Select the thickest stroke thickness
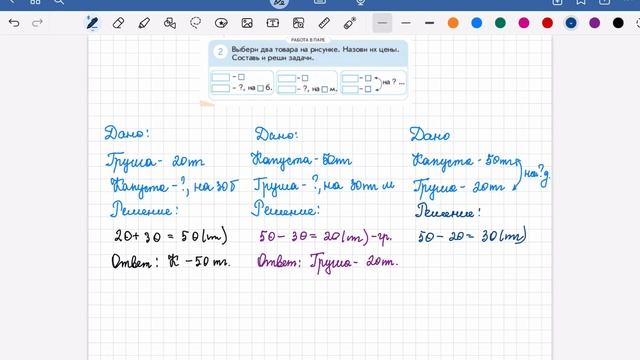Viewport: 640px width, 360px height. tap(429, 23)
